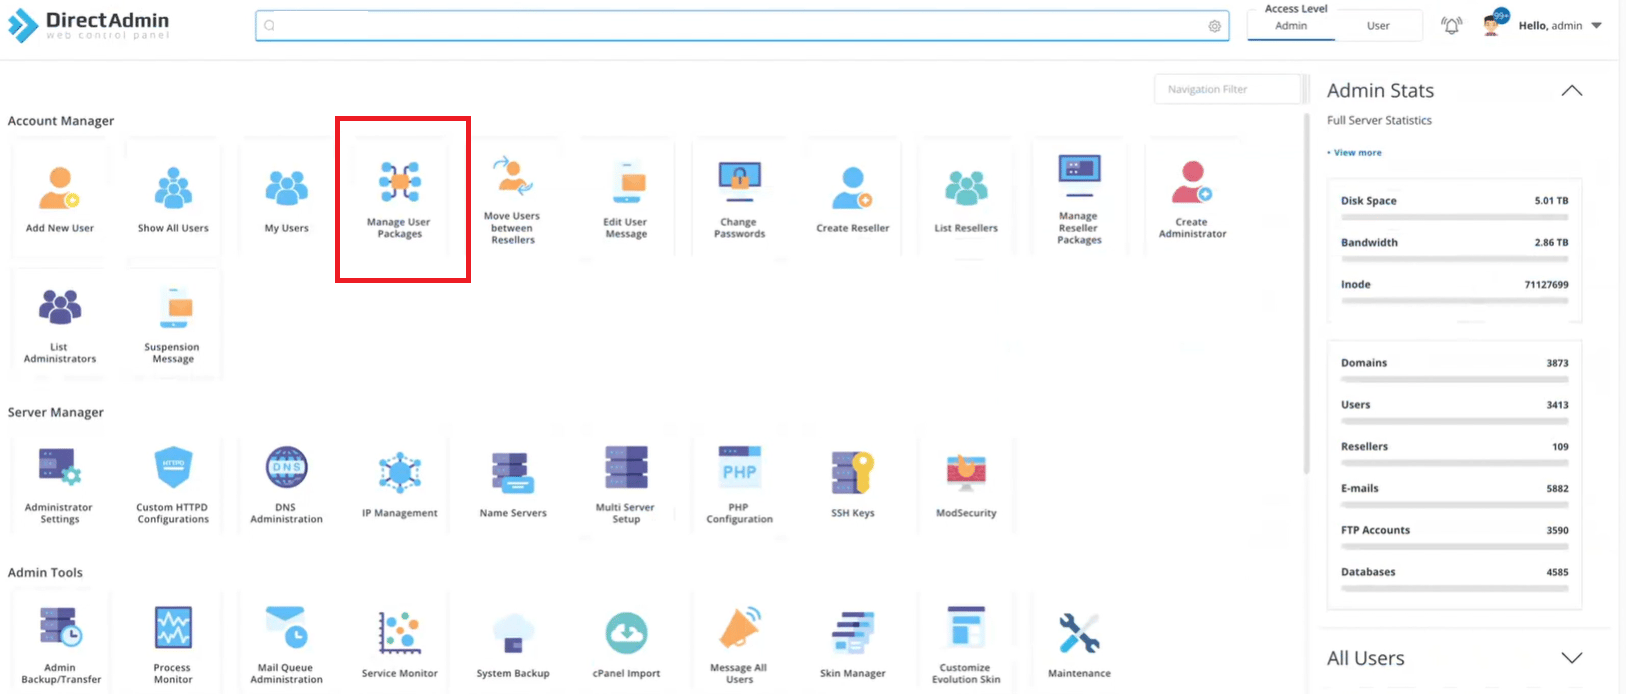Open Edit User Message

626,198
